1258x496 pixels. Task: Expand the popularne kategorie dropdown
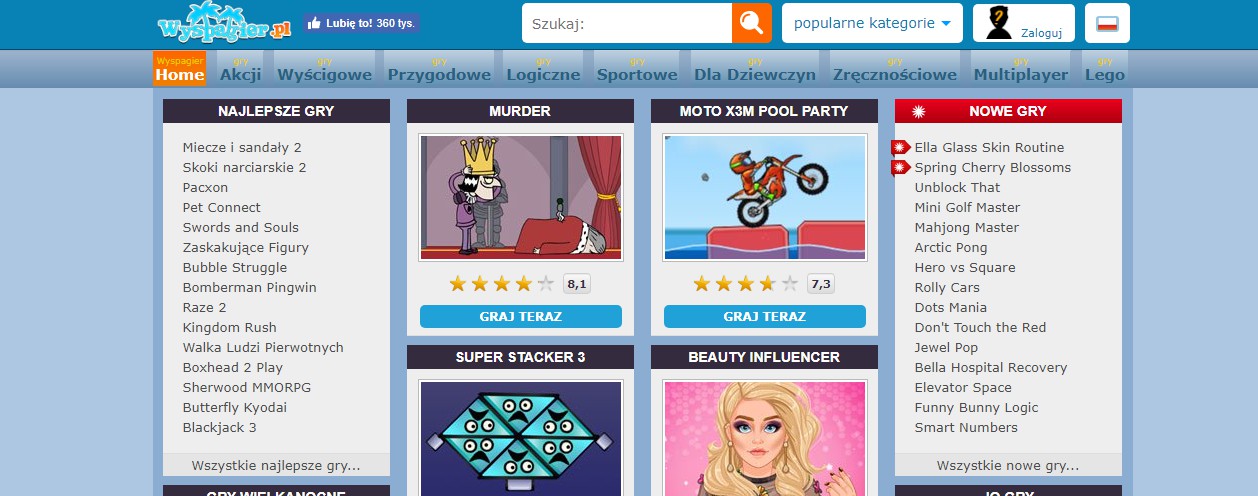(x=872, y=23)
